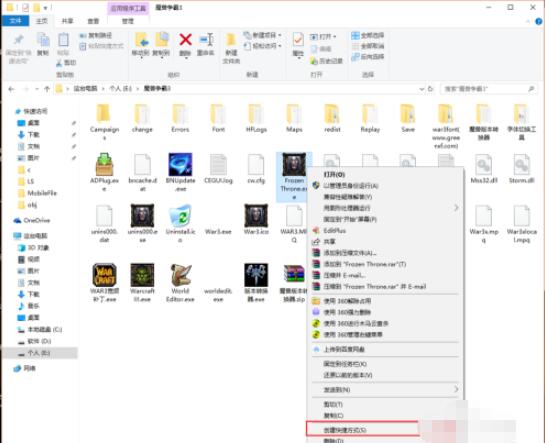Switch to the Share ribbon tab
This screenshot has width=545, height=443.
[x=67, y=21]
